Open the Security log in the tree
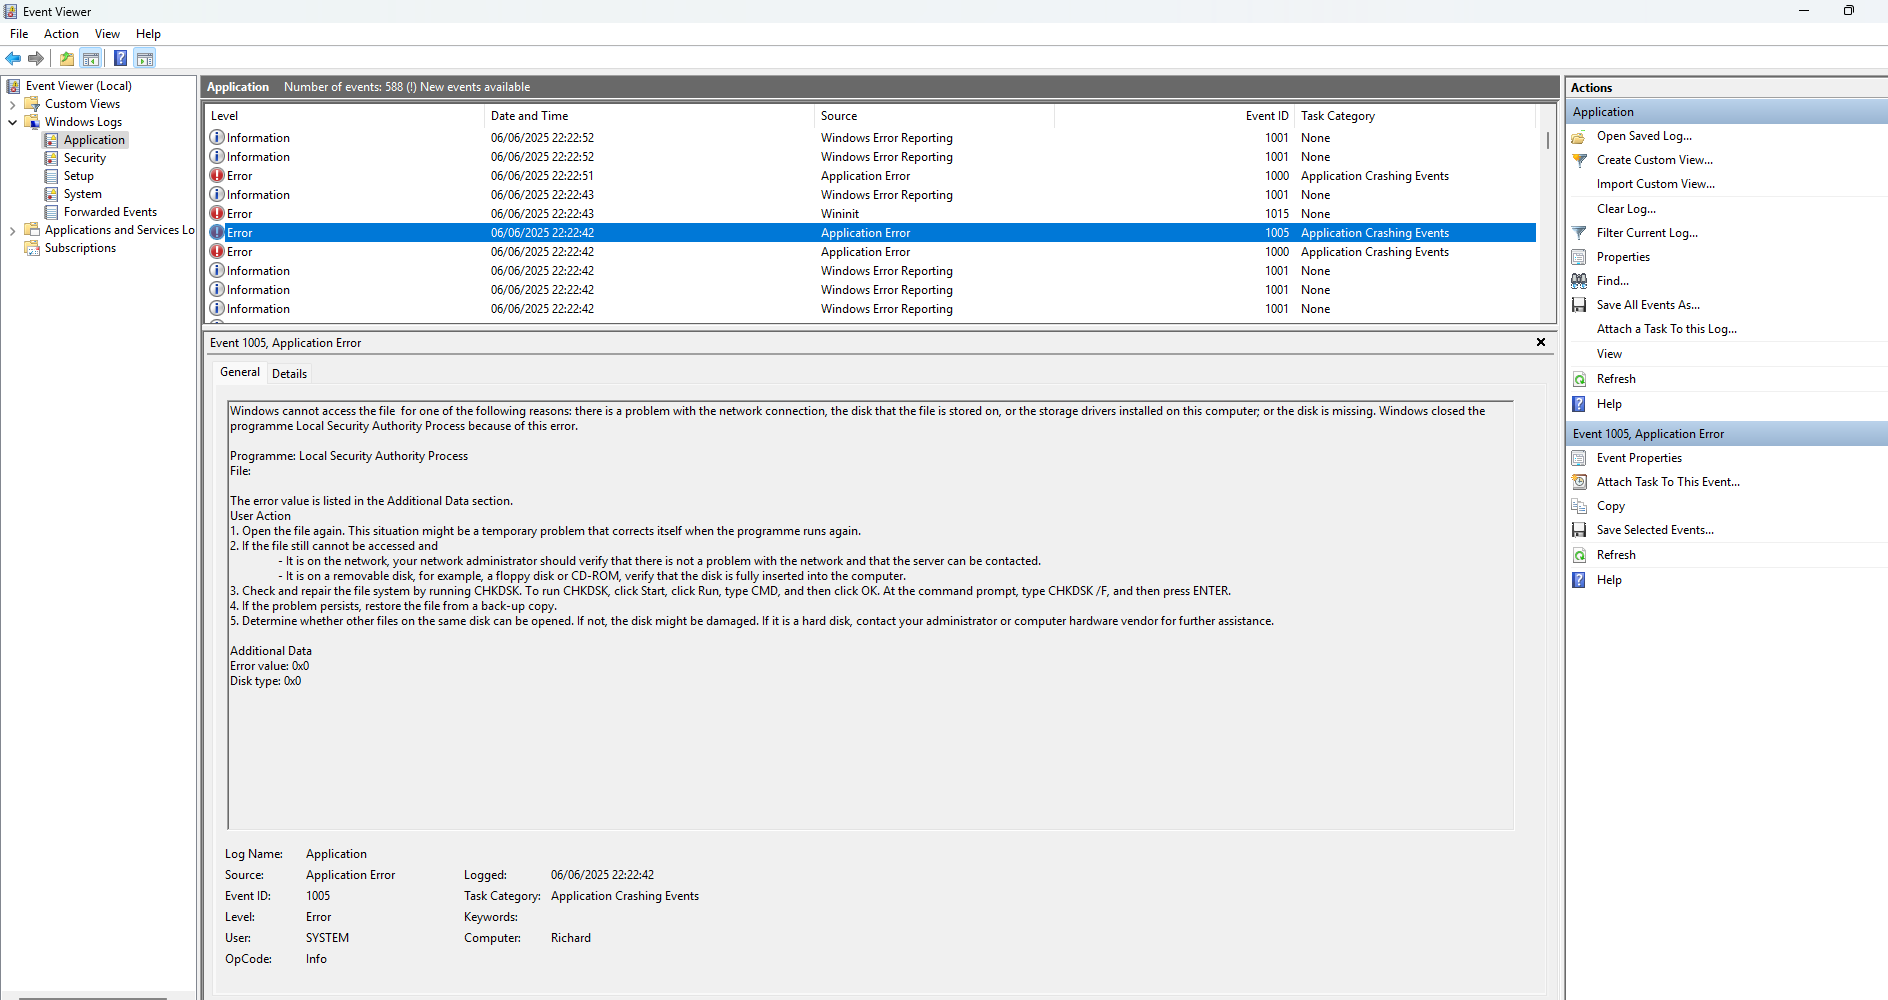1888x1000 pixels. coord(85,158)
